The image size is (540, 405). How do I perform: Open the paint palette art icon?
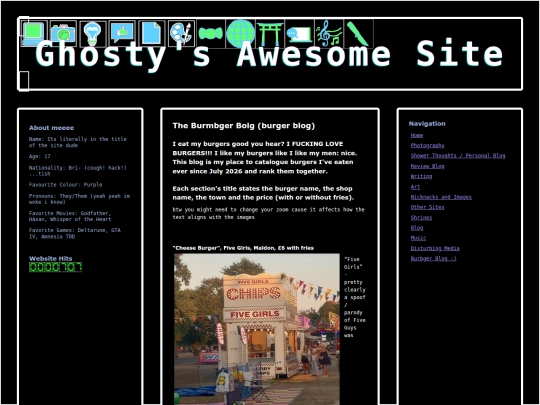pos(181,33)
